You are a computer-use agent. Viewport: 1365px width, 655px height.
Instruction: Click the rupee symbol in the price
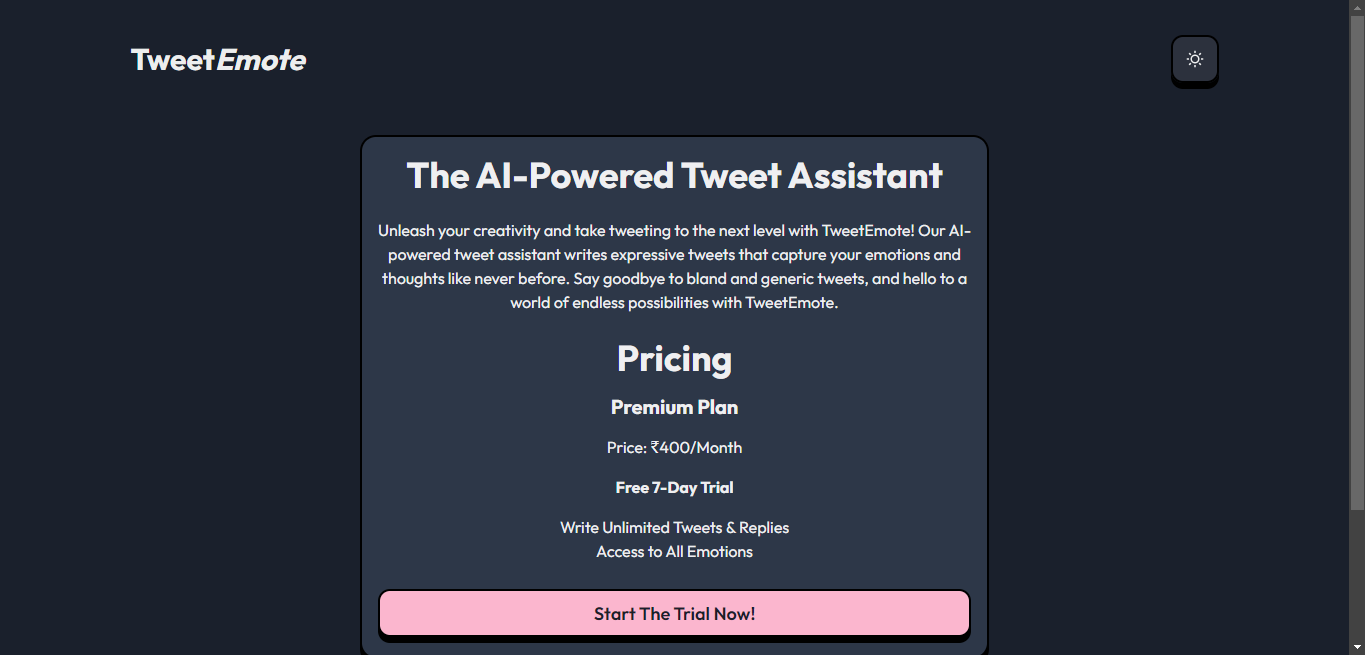[655, 447]
